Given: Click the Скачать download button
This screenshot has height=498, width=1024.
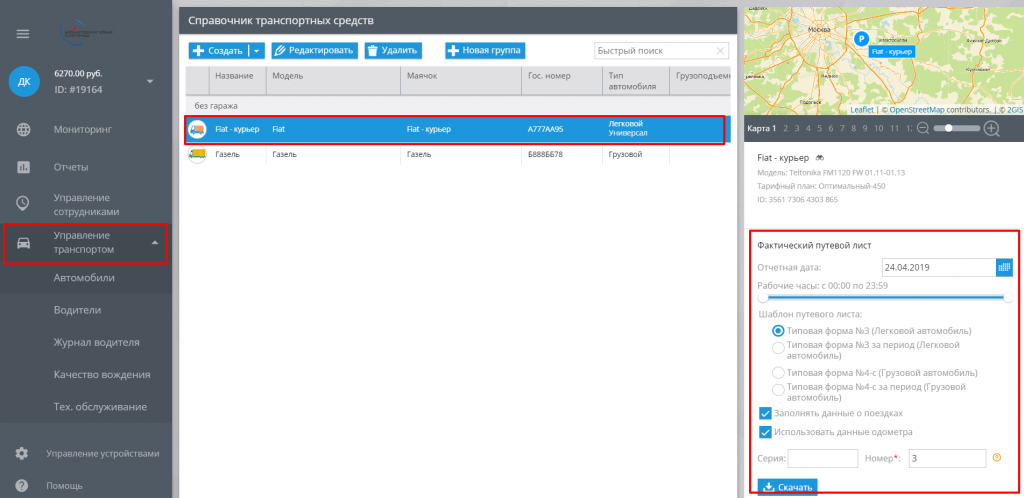Looking at the screenshot, I should (x=786, y=487).
